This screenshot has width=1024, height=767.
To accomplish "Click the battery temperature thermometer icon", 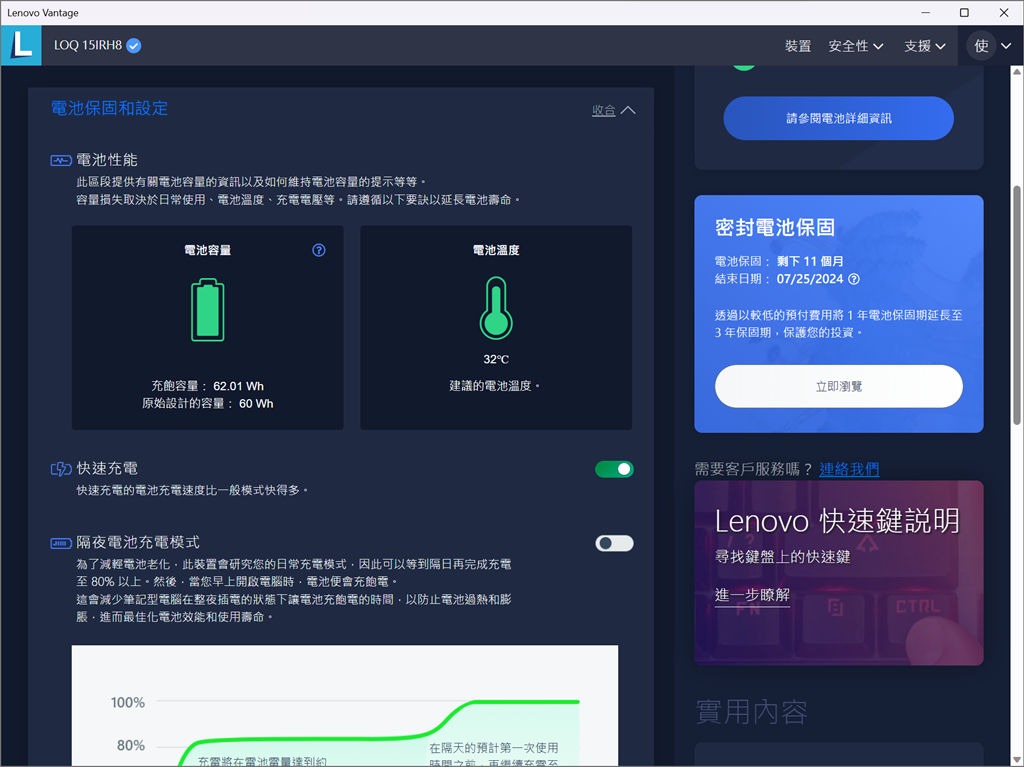I will (496, 310).
